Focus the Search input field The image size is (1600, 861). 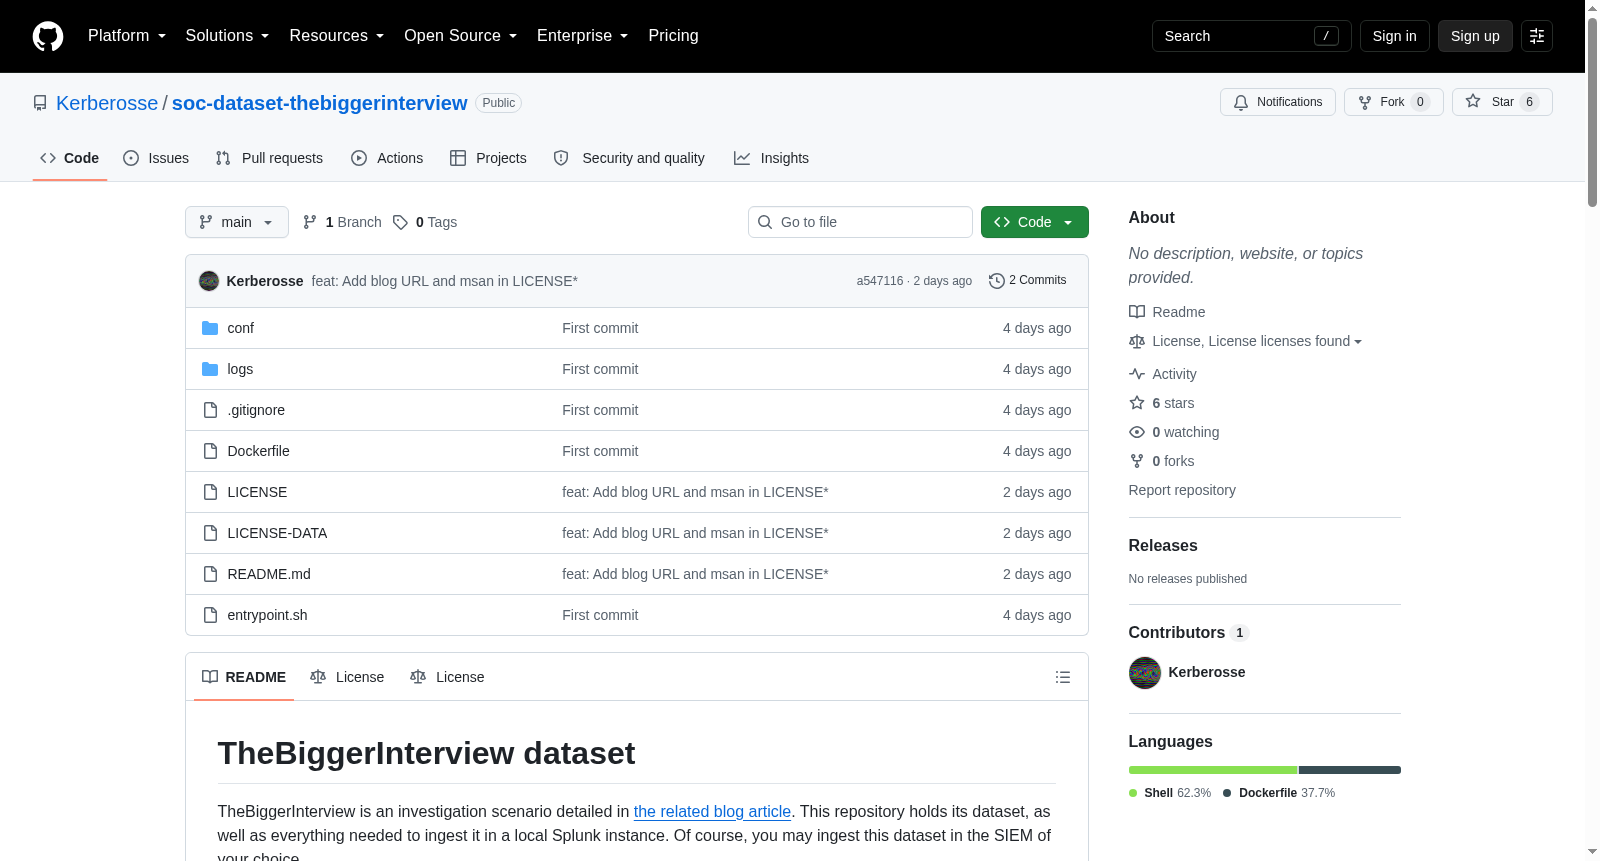point(1252,36)
